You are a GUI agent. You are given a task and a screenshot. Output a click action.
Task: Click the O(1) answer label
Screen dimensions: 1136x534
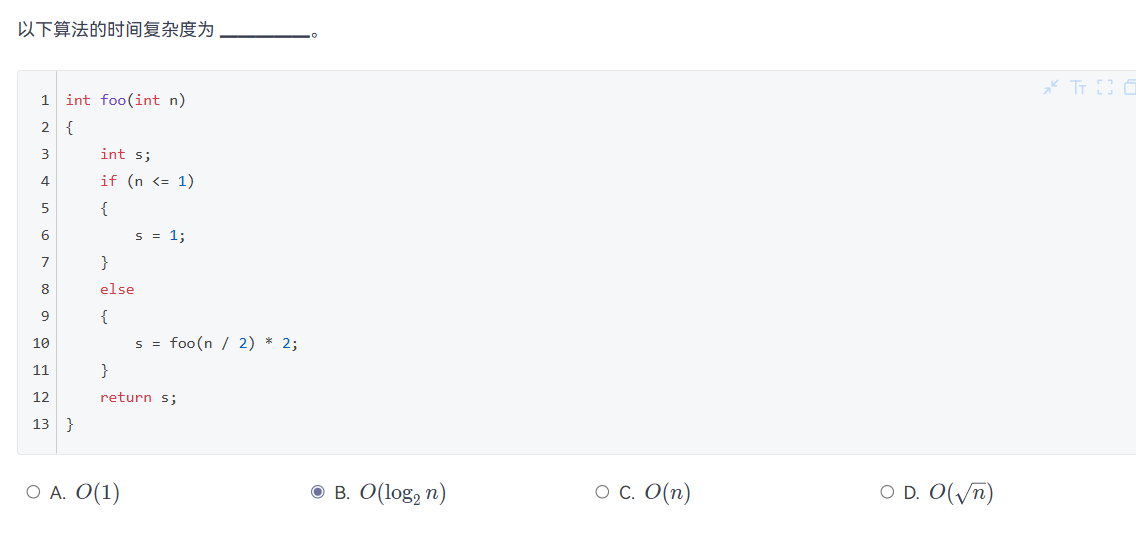pyautogui.click(x=98, y=493)
